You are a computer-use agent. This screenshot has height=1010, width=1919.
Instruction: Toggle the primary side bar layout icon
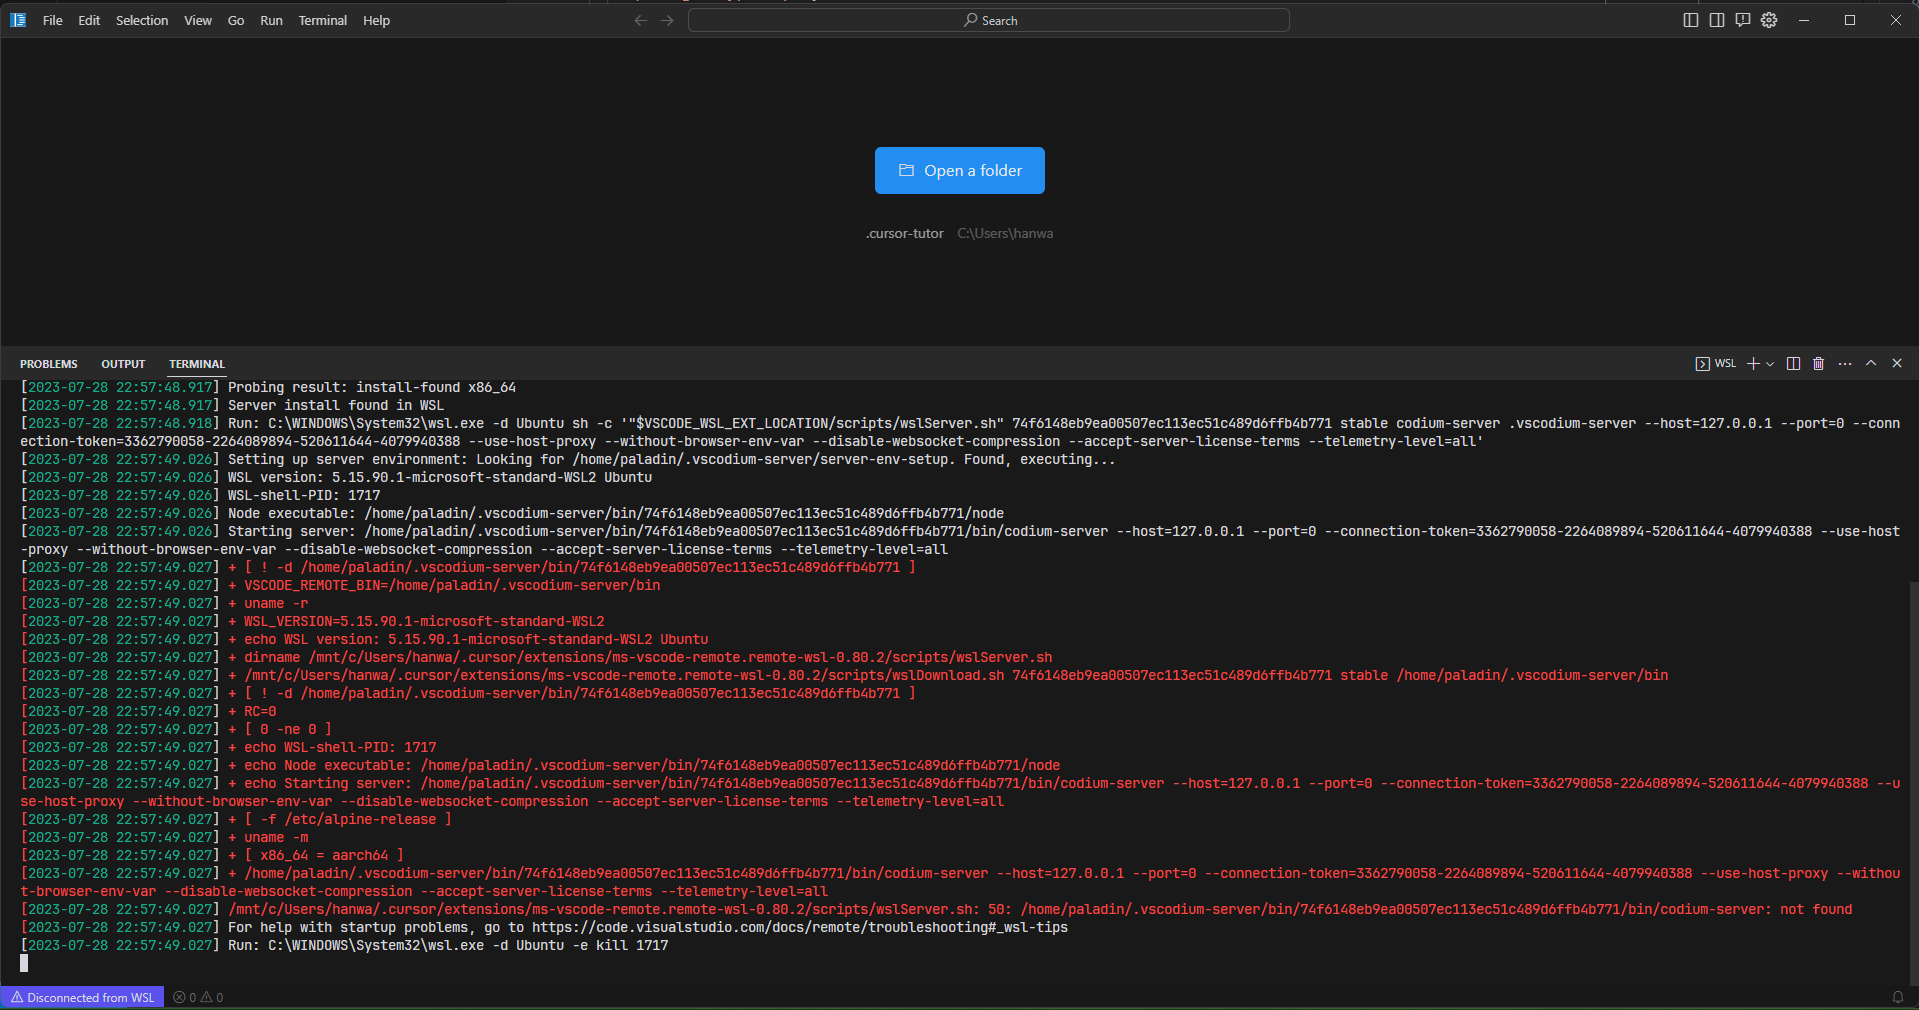(1689, 19)
